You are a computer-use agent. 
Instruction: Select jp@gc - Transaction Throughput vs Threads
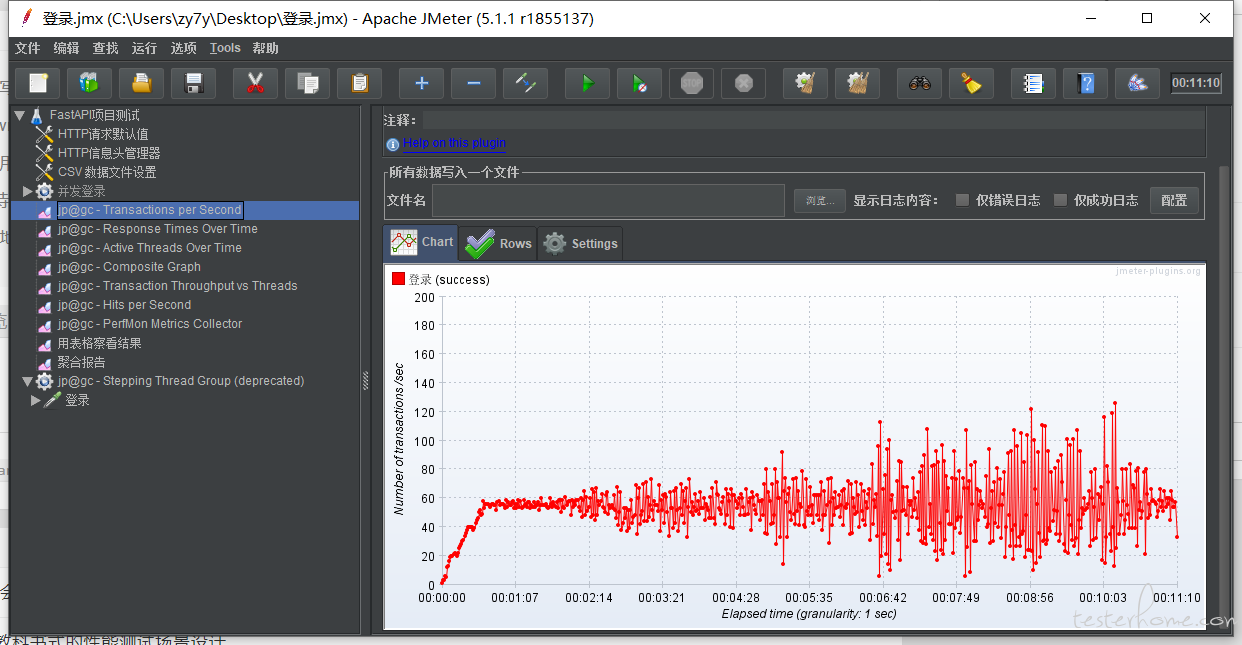(x=178, y=286)
